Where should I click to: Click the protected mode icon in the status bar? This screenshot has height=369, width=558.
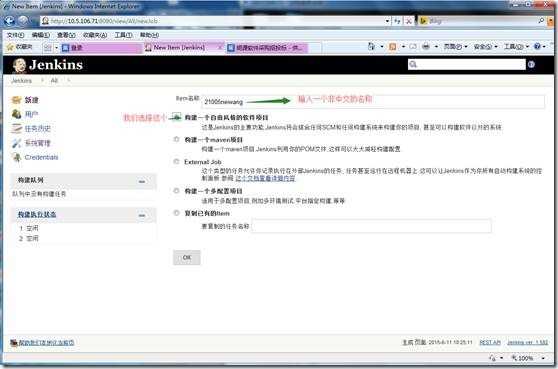click(493, 358)
